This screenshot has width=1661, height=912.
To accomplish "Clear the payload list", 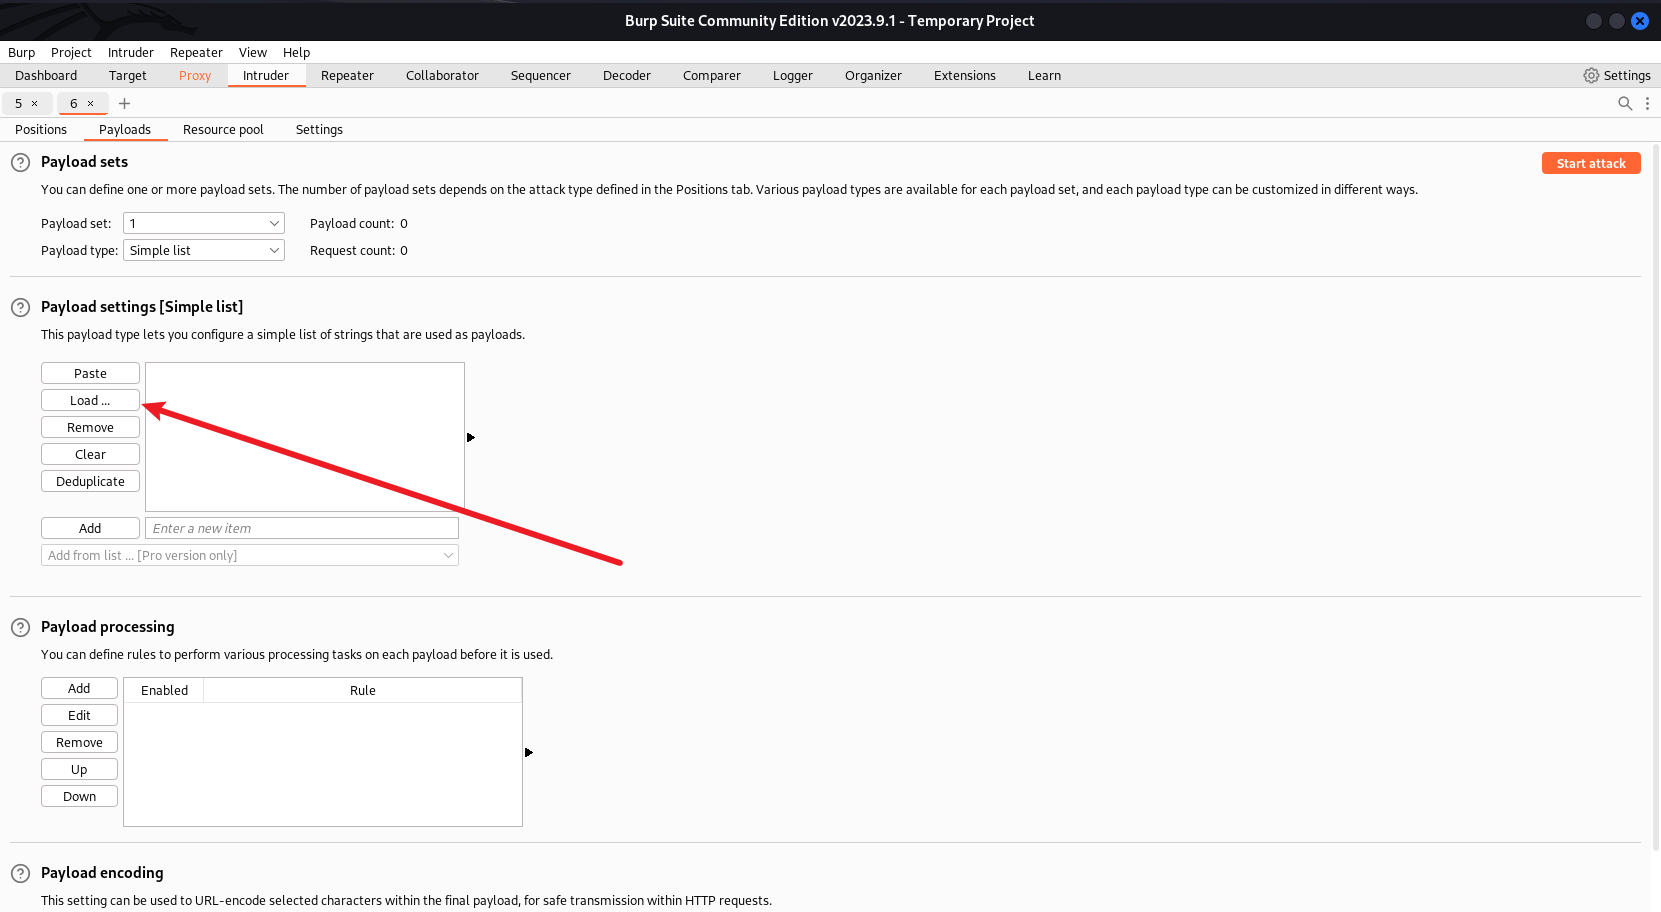I will coord(90,454).
